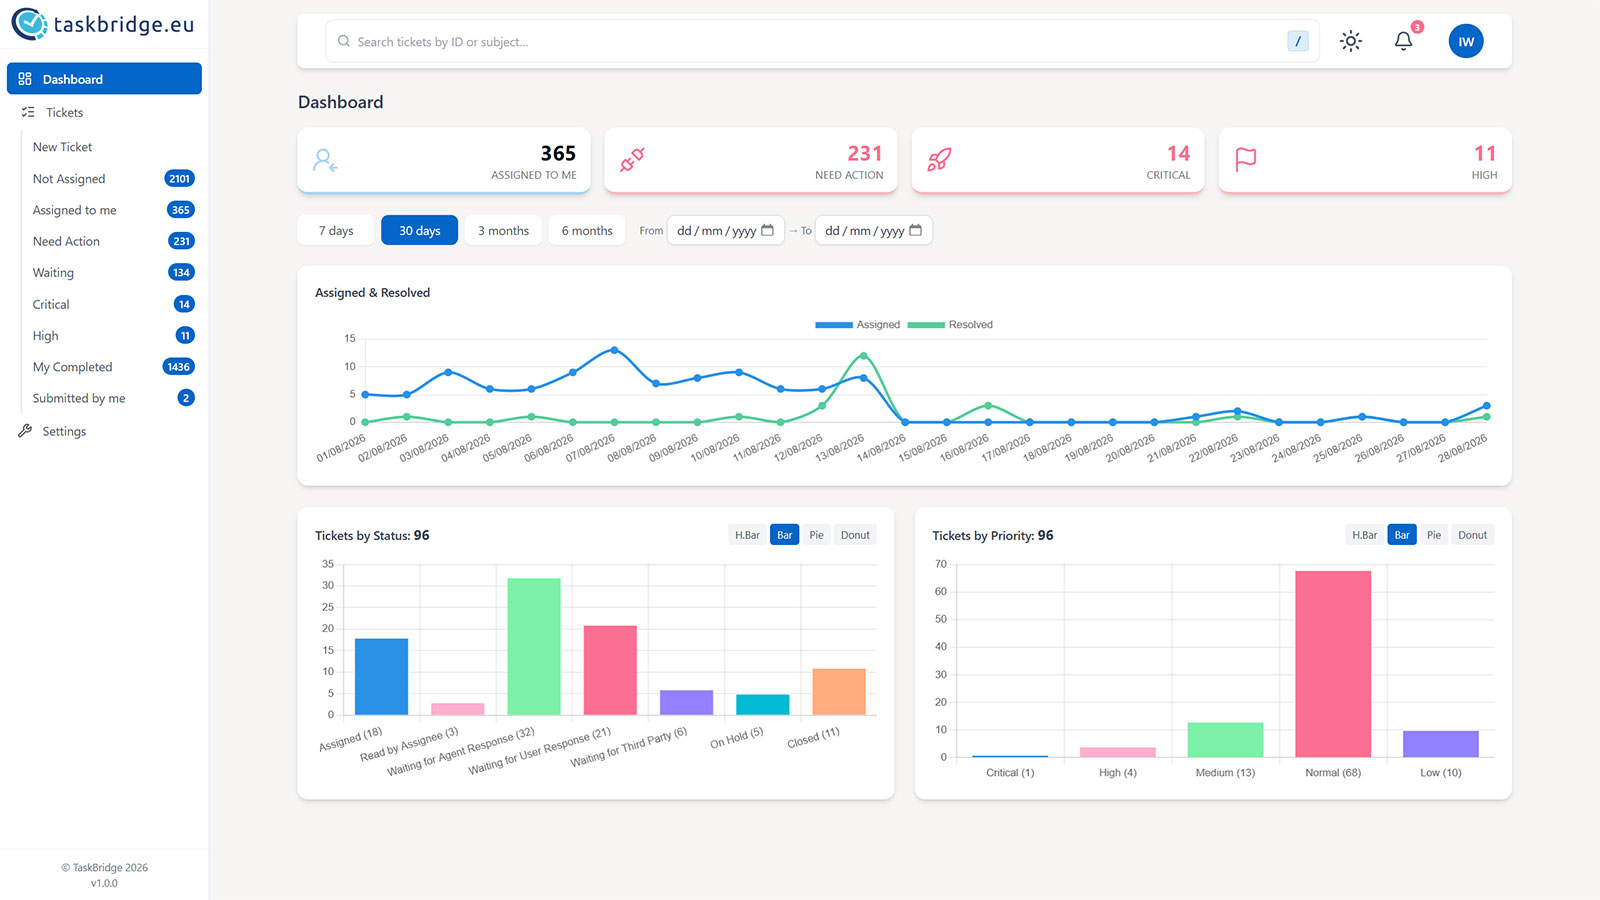The width and height of the screenshot is (1600, 900).
Task: Click the 2101 badge for Not Assigned
Action: tap(179, 179)
